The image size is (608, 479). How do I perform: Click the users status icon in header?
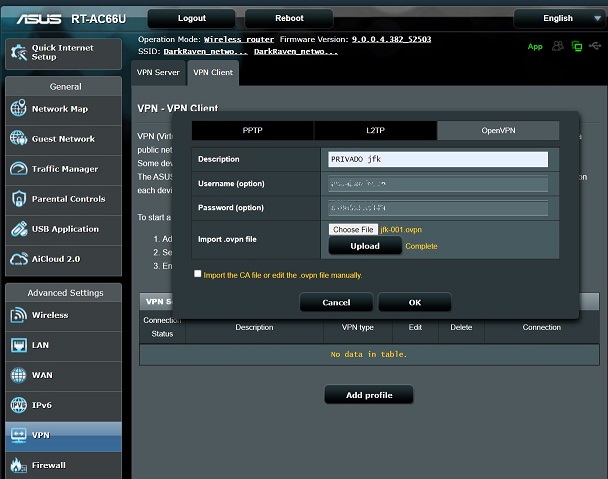[558, 46]
